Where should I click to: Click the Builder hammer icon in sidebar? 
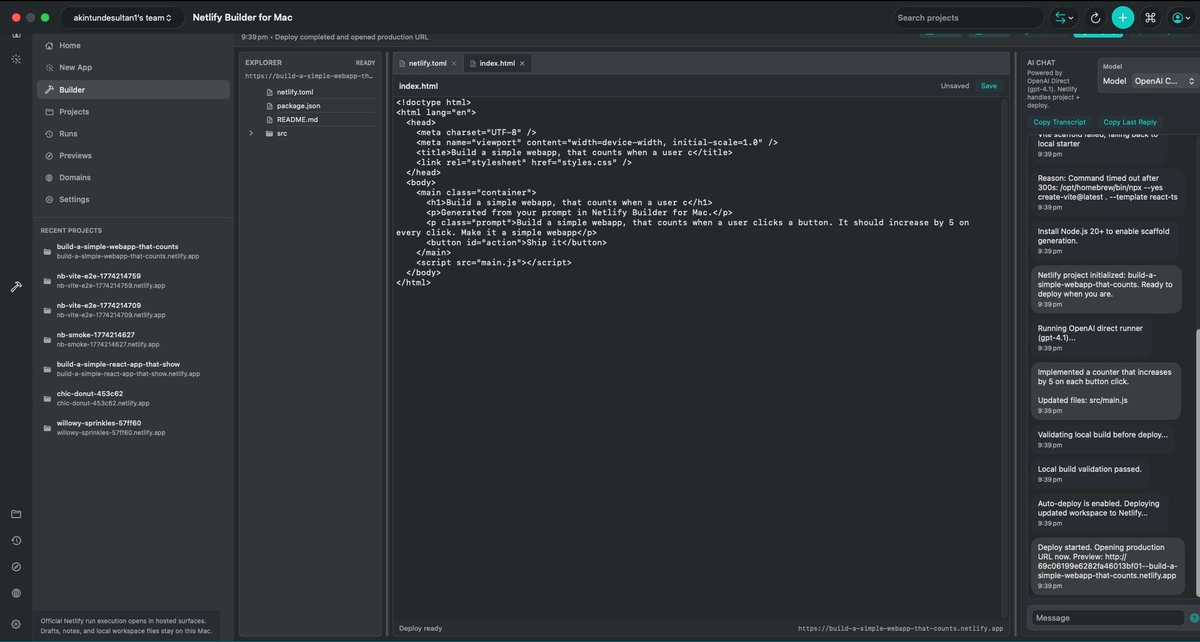[49, 89]
